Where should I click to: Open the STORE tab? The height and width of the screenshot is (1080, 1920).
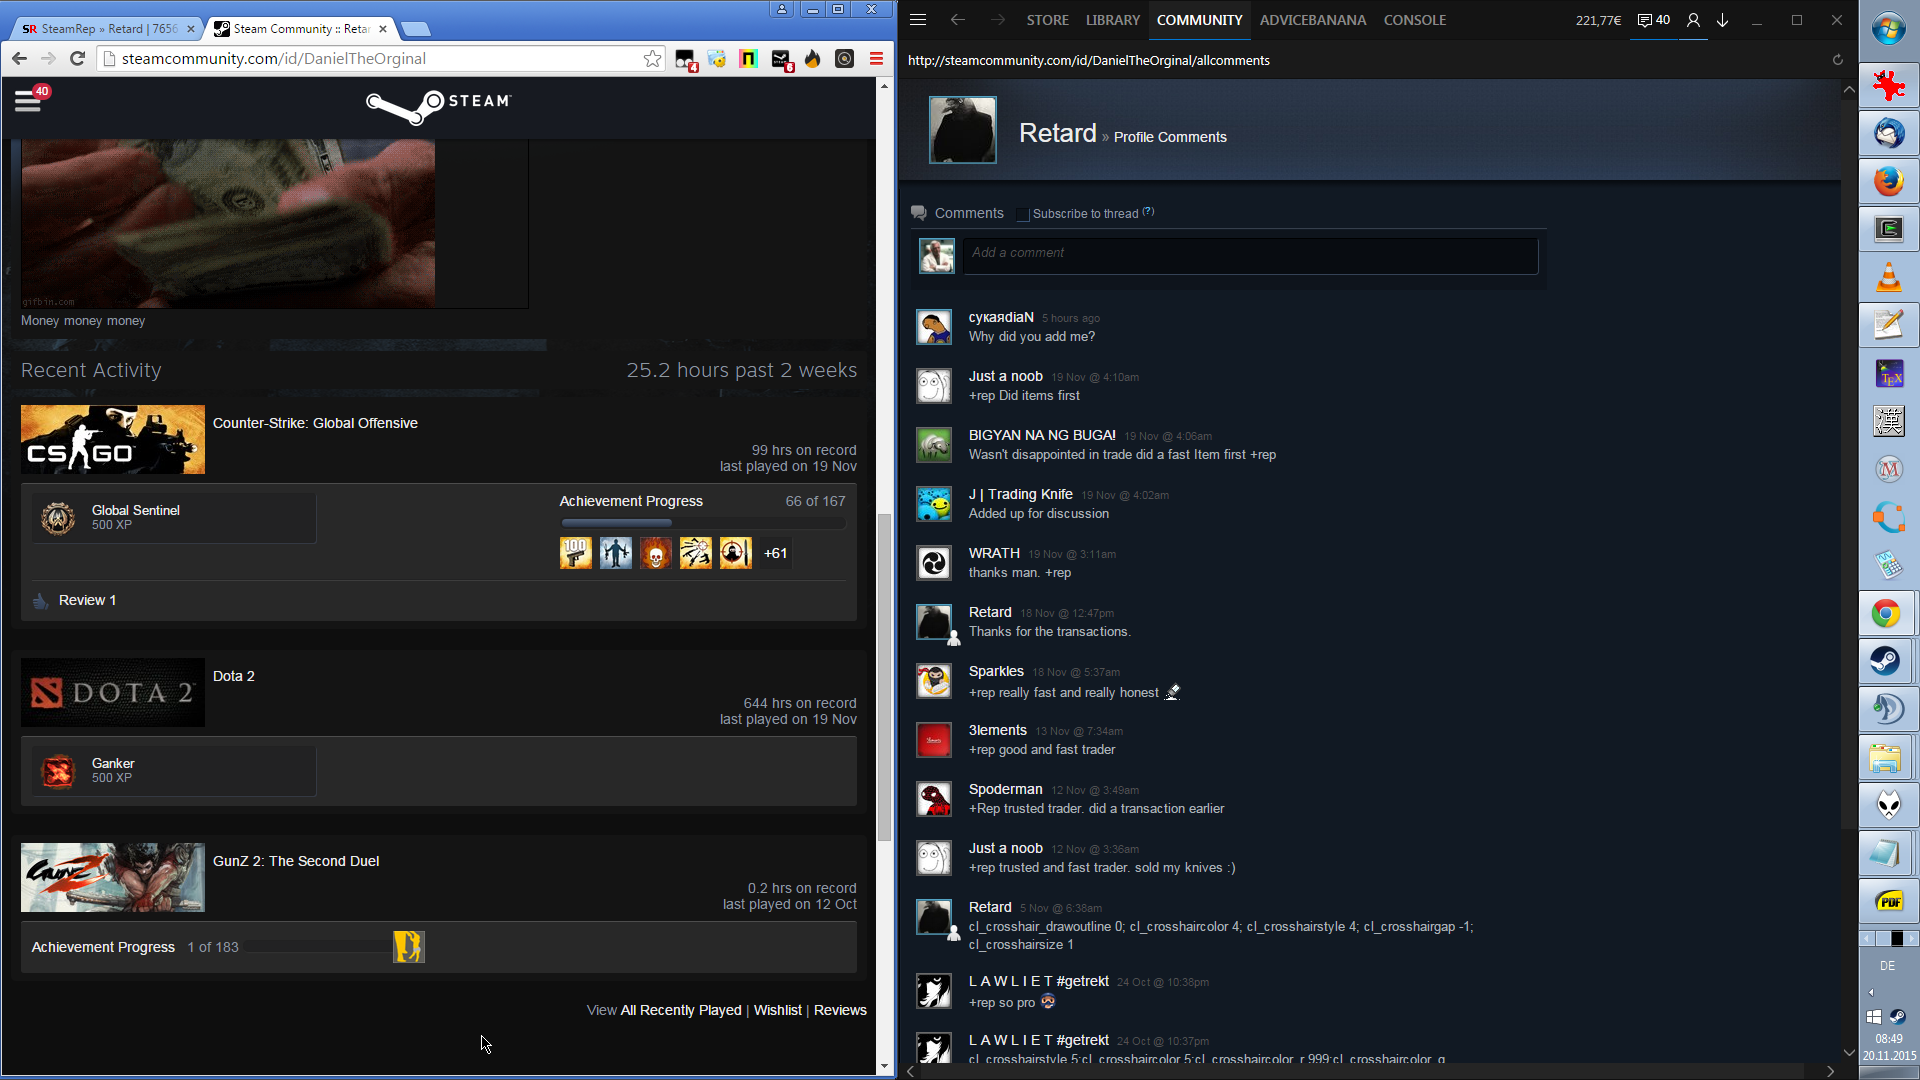(1047, 20)
